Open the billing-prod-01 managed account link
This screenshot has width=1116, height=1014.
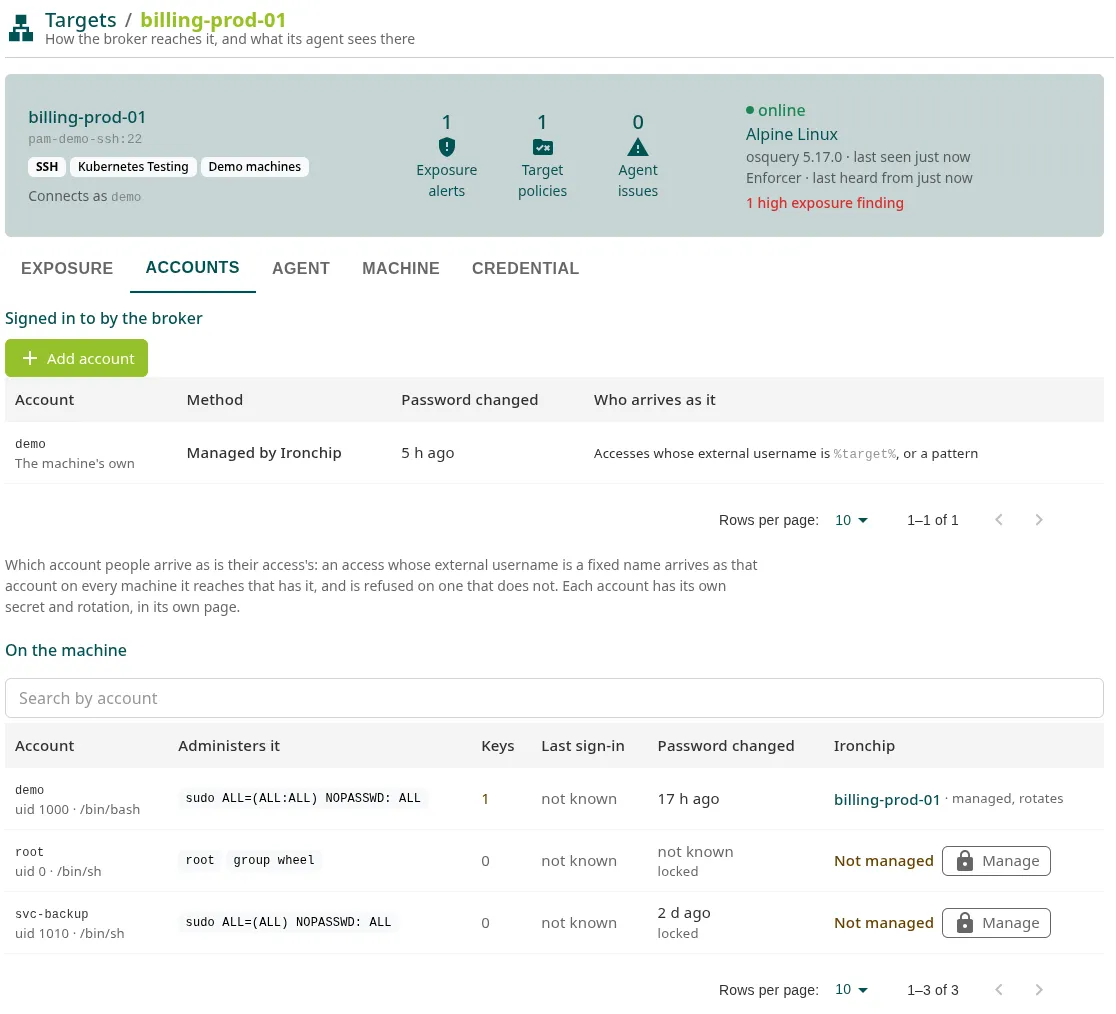pyautogui.click(x=887, y=800)
